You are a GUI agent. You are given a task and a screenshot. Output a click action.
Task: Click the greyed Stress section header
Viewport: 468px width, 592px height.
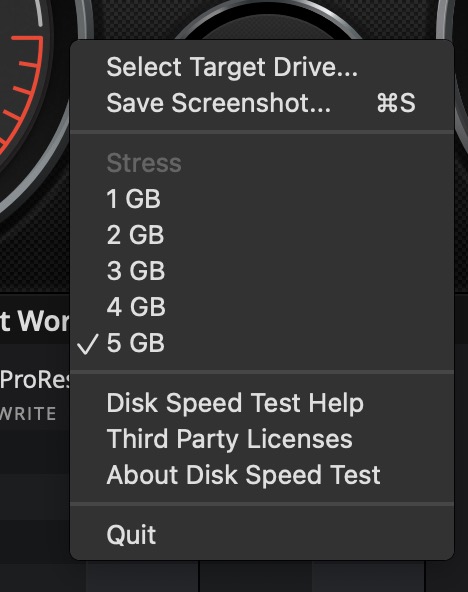pyautogui.click(x=144, y=163)
